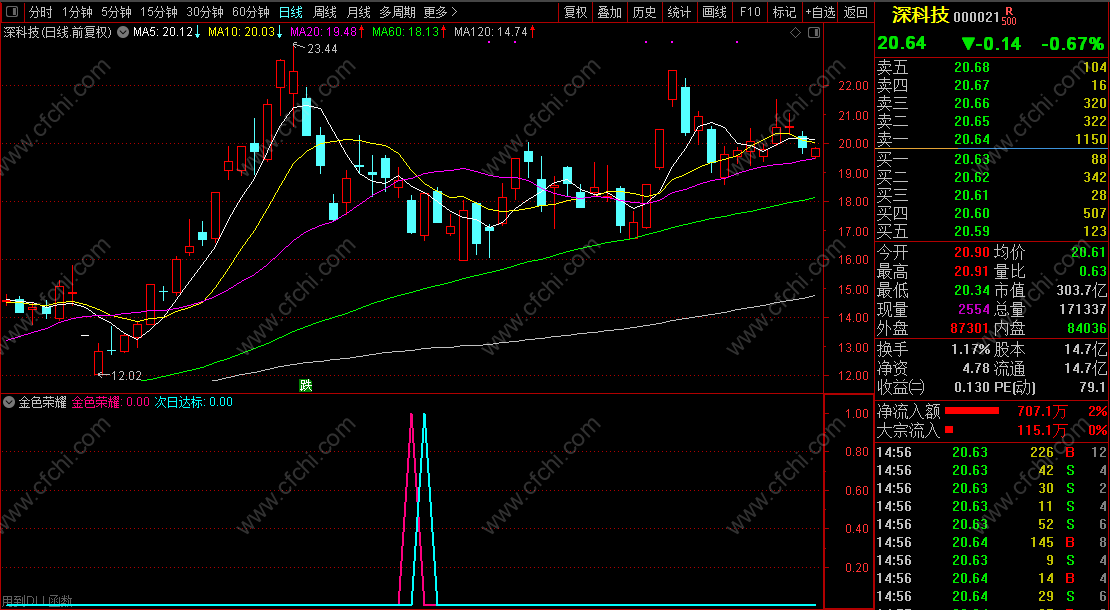
Task: Click the 最低 value 20.34
Action: tap(972, 291)
